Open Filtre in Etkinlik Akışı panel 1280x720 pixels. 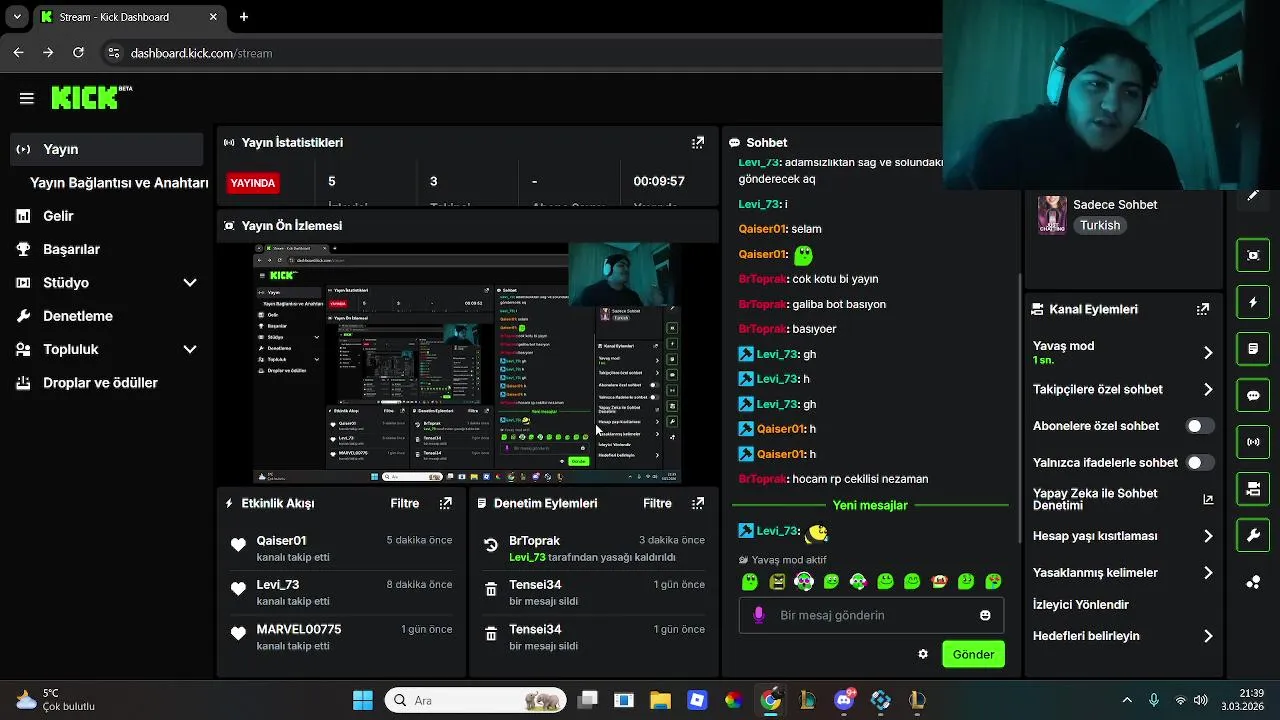click(x=405, y=503)
